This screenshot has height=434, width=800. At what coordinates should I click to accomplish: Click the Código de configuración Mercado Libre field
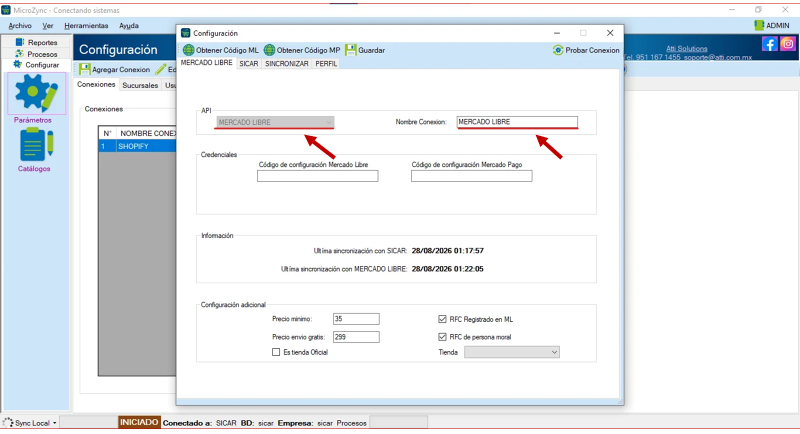317,176
